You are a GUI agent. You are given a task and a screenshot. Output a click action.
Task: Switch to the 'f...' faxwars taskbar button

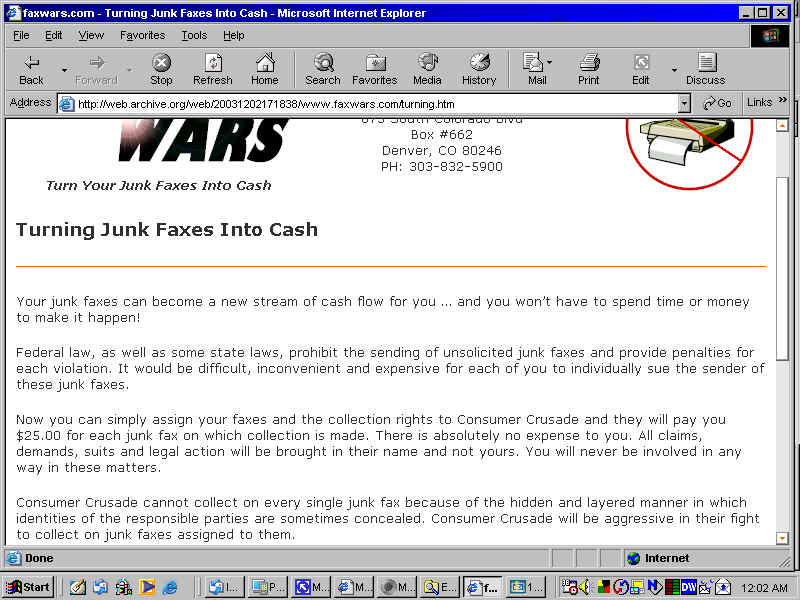click(482, 587)
